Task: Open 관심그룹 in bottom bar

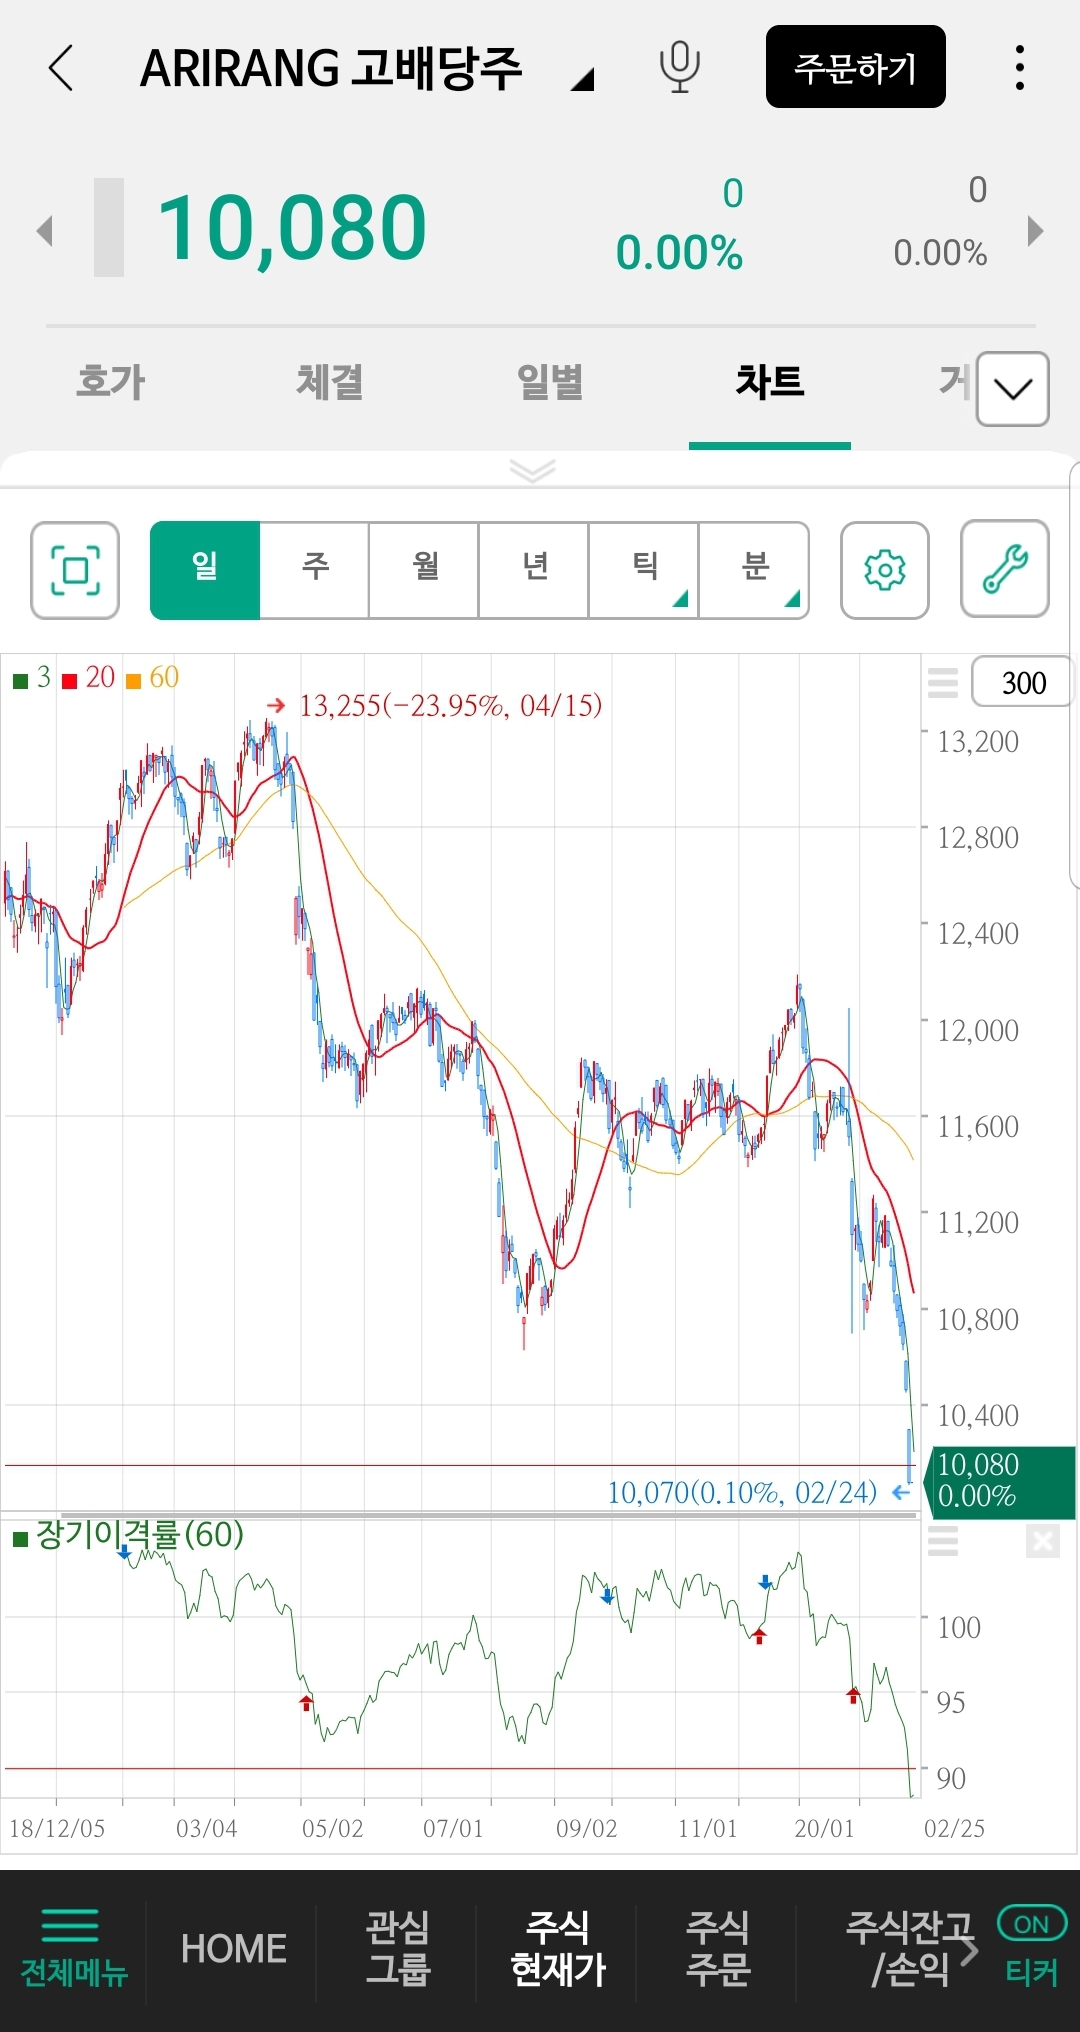Action: pyautogui.click(x=397, y=1948)
